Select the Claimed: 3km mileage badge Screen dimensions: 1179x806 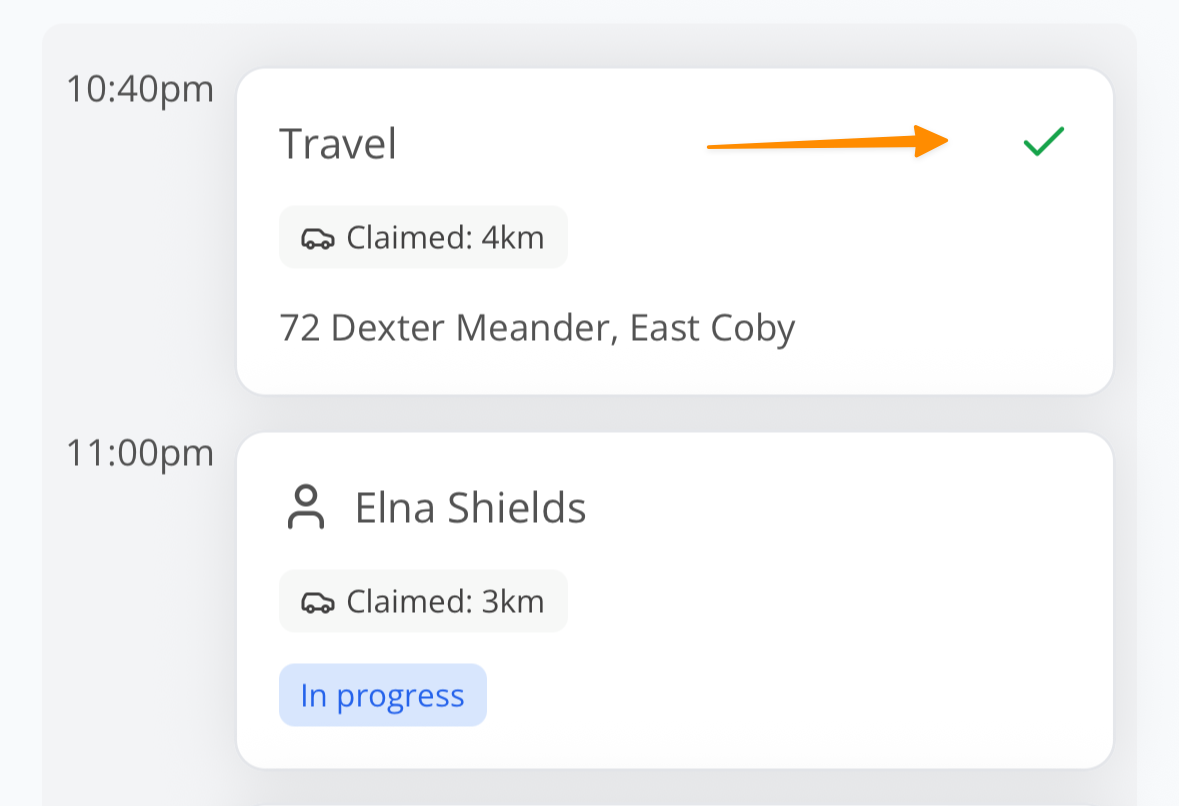pyautogui.click(x=423, y=602)
